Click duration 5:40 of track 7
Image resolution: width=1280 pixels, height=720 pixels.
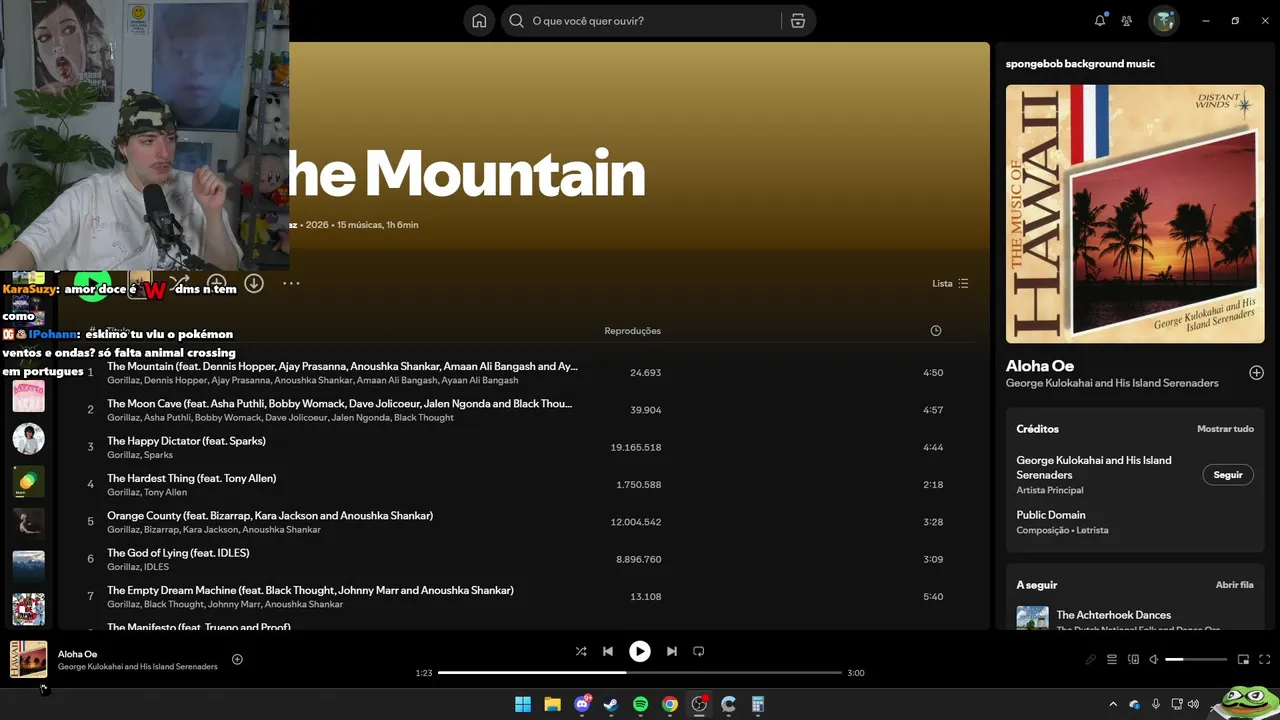933,597
